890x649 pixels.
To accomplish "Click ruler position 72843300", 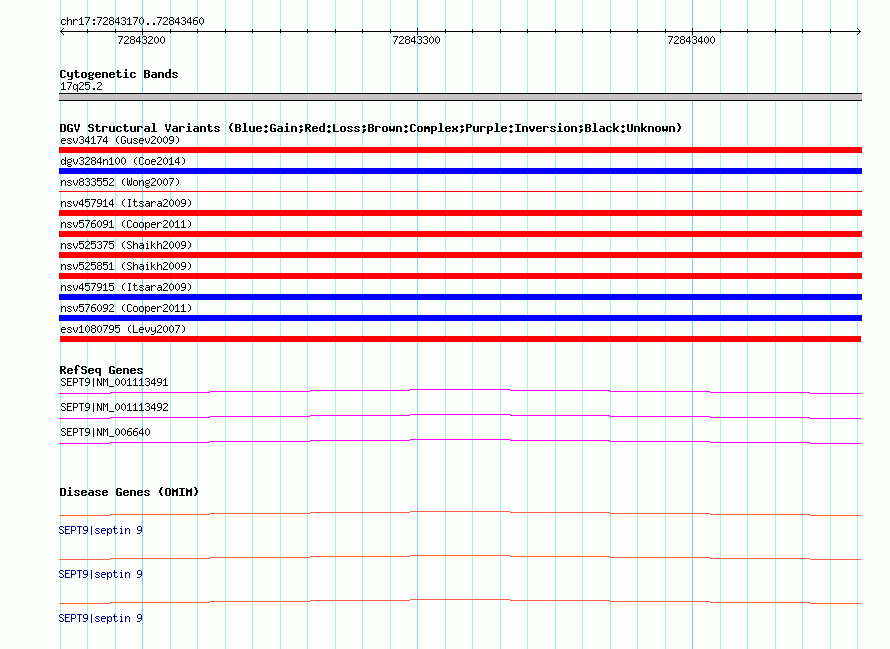I will [417, 40].
